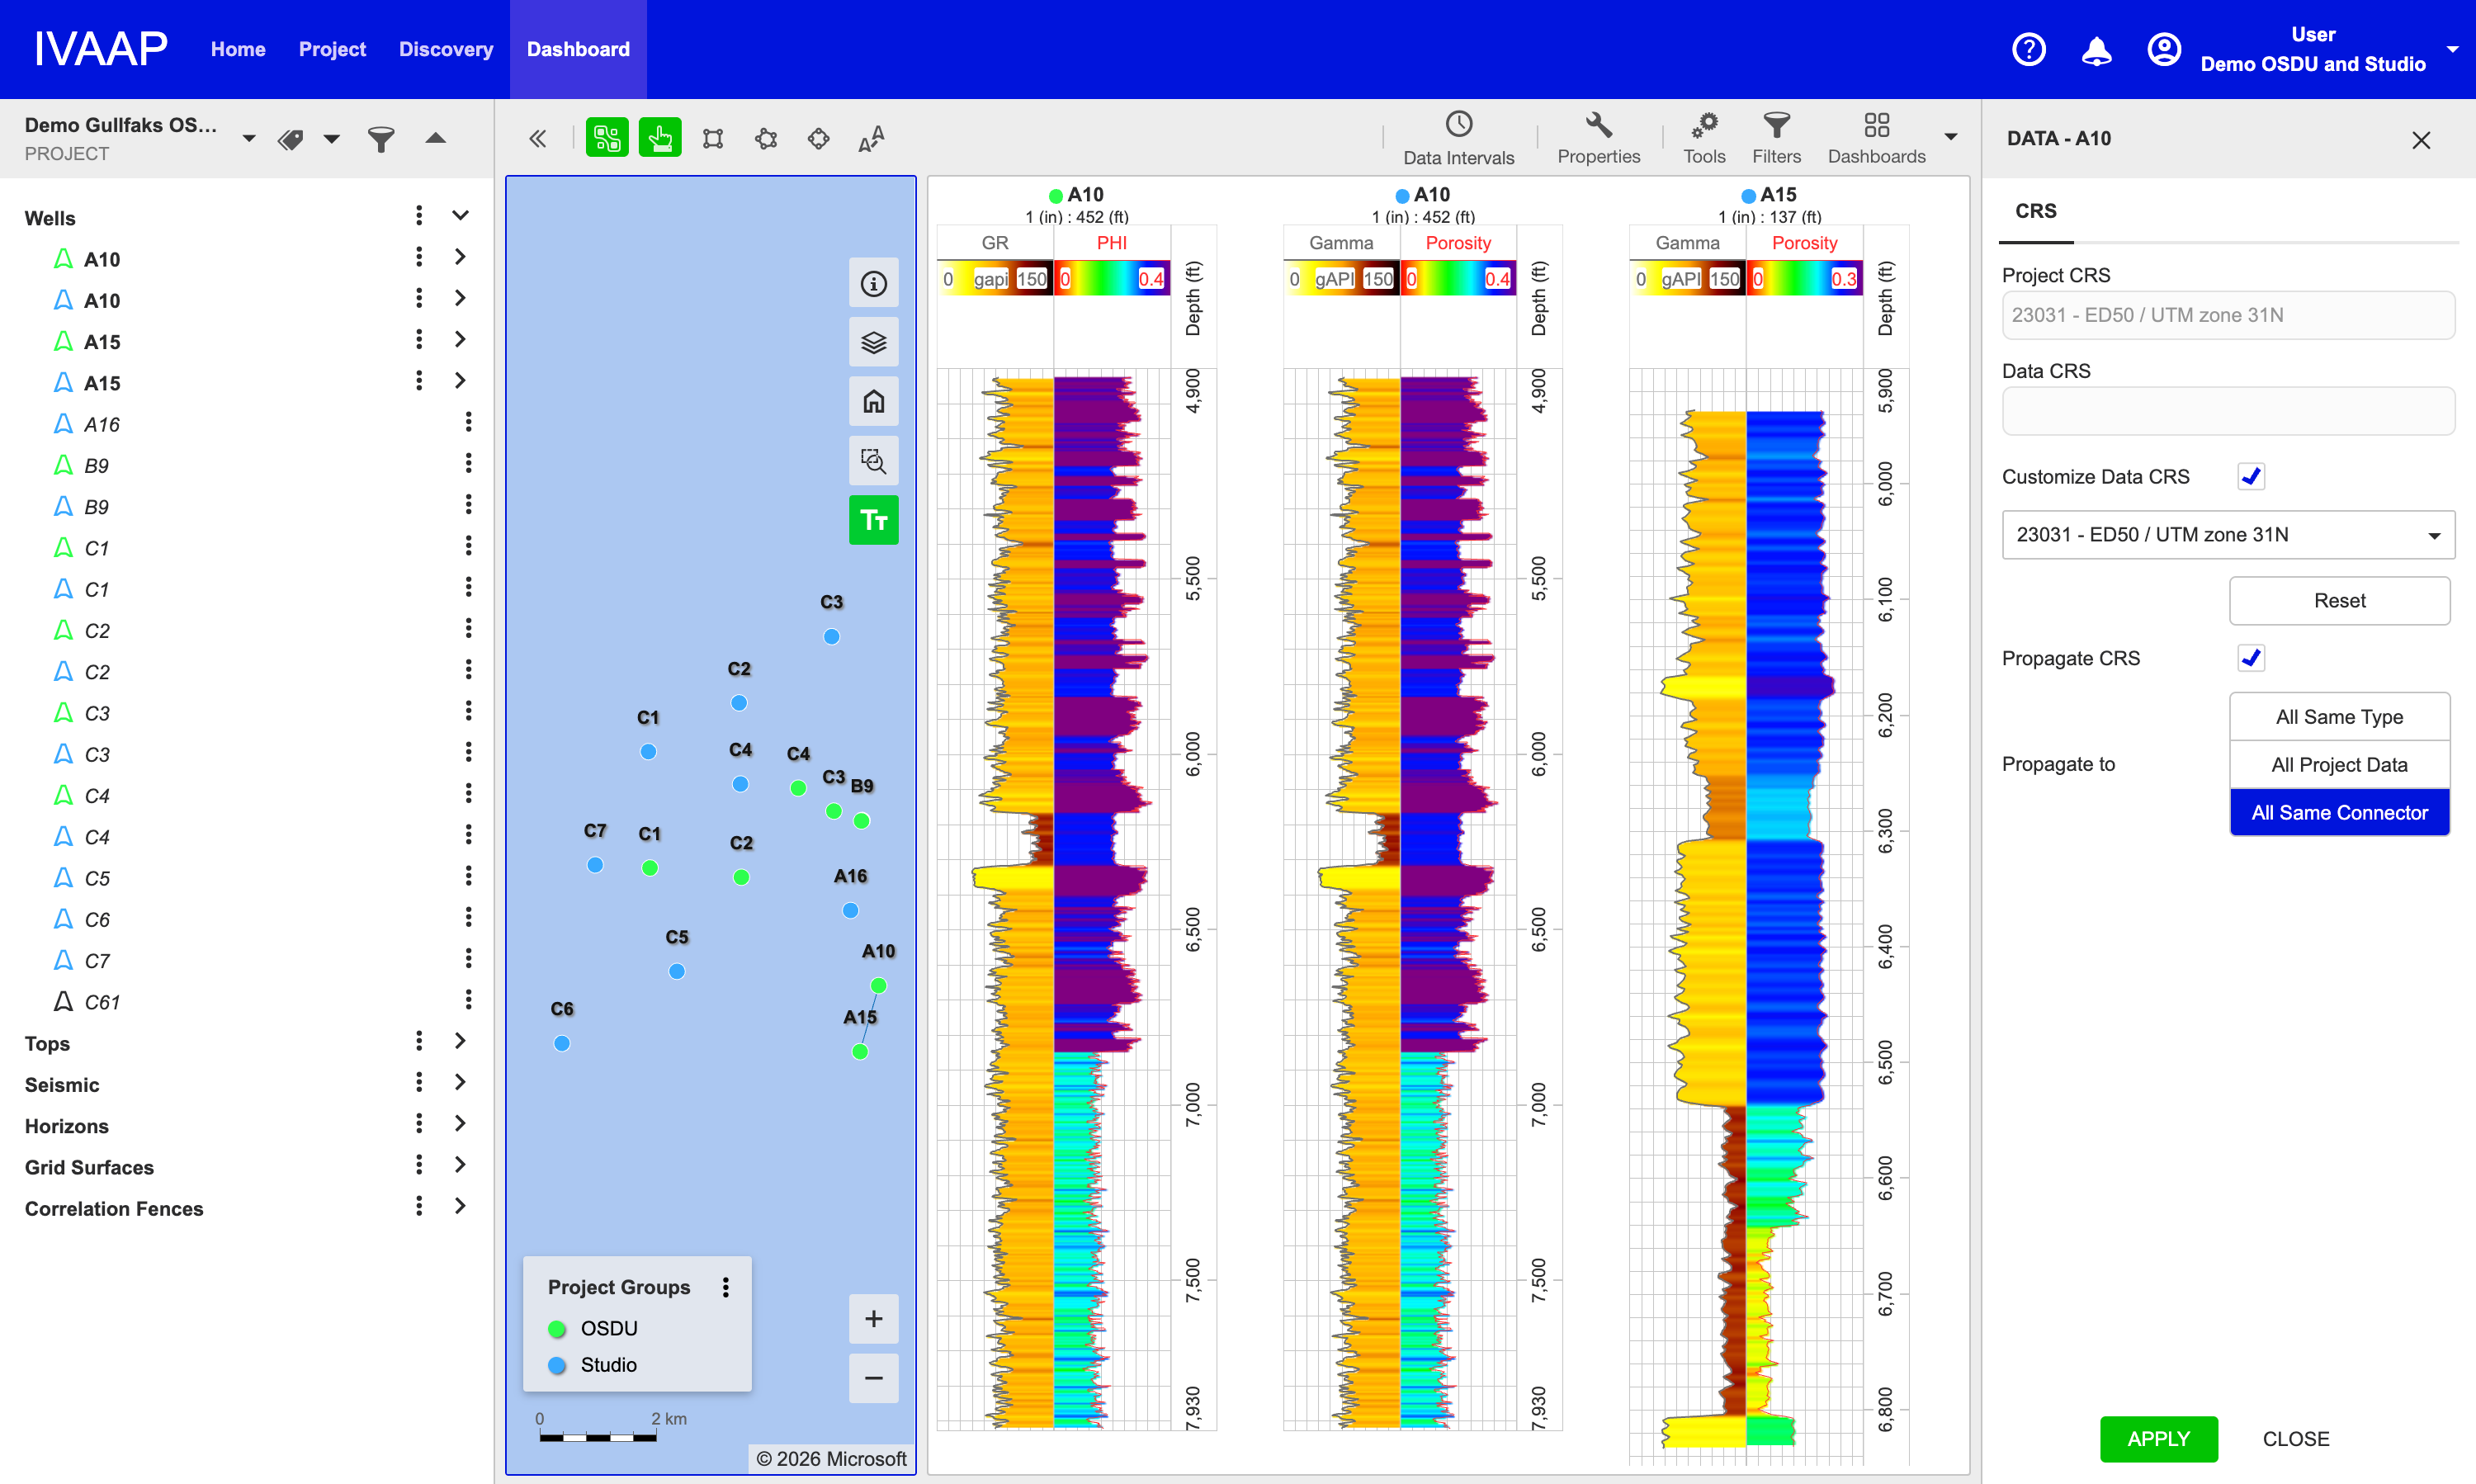
Task: Toggle the green cross-selection tool
Action: [607, 138]
